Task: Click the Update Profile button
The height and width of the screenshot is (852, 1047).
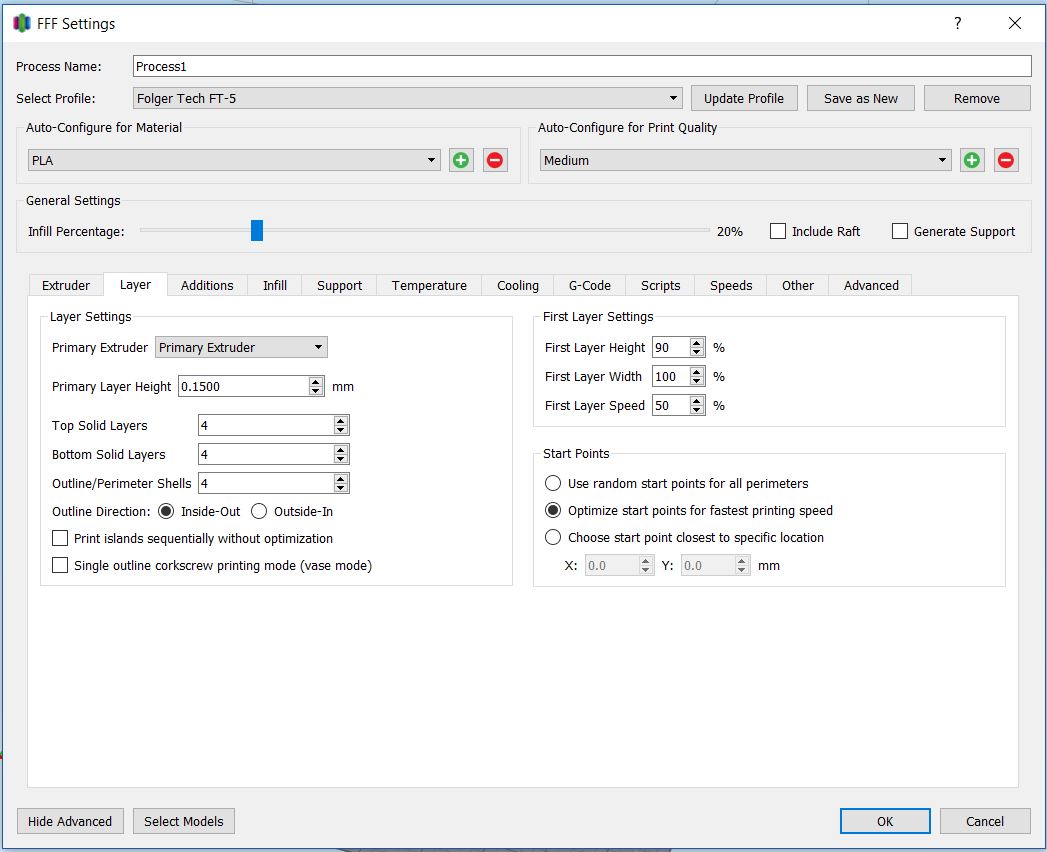Action: click(x=744, y=98)
